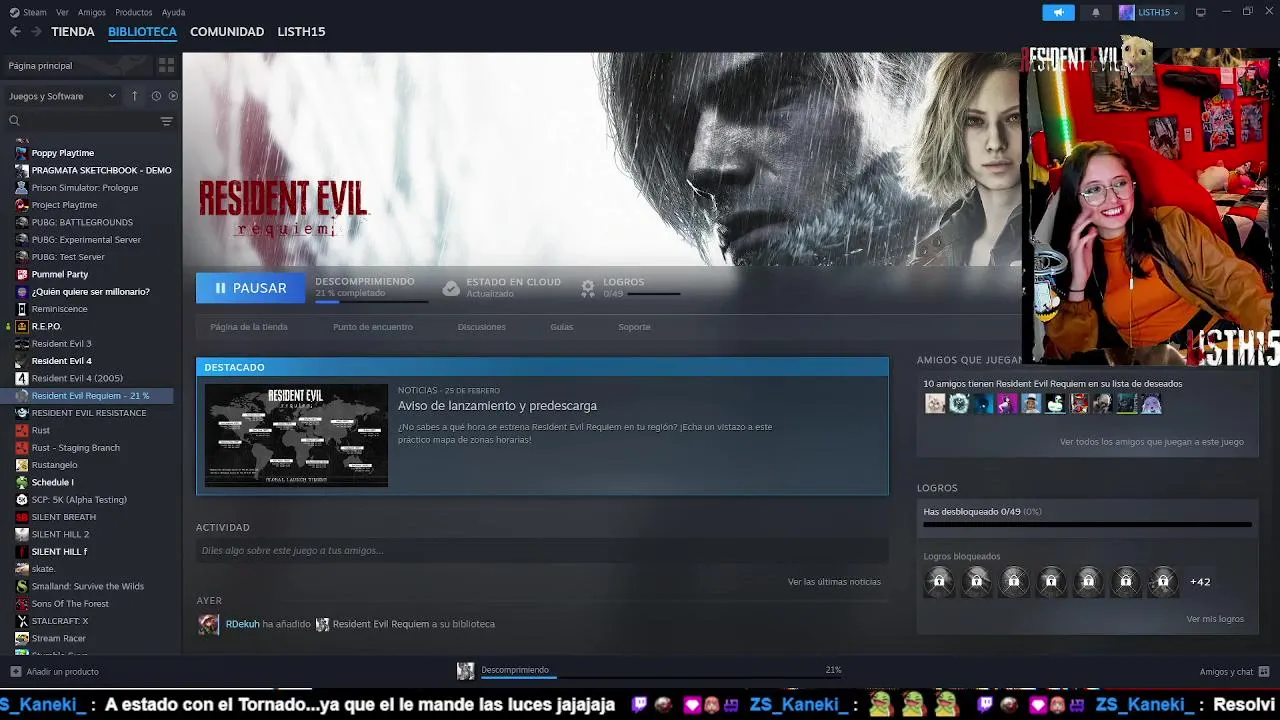Open RDekuh's avatar in activity feed

coord(208,624)
